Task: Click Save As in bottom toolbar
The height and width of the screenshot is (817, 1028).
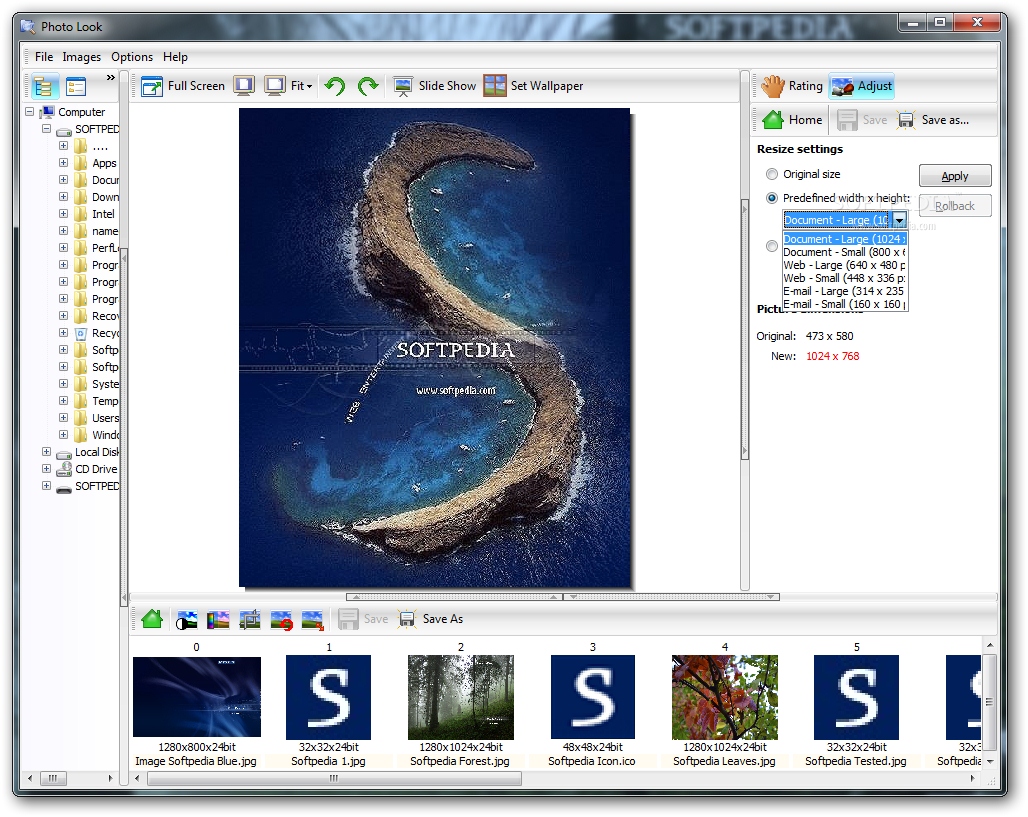Action: click(x=431, y=619)
